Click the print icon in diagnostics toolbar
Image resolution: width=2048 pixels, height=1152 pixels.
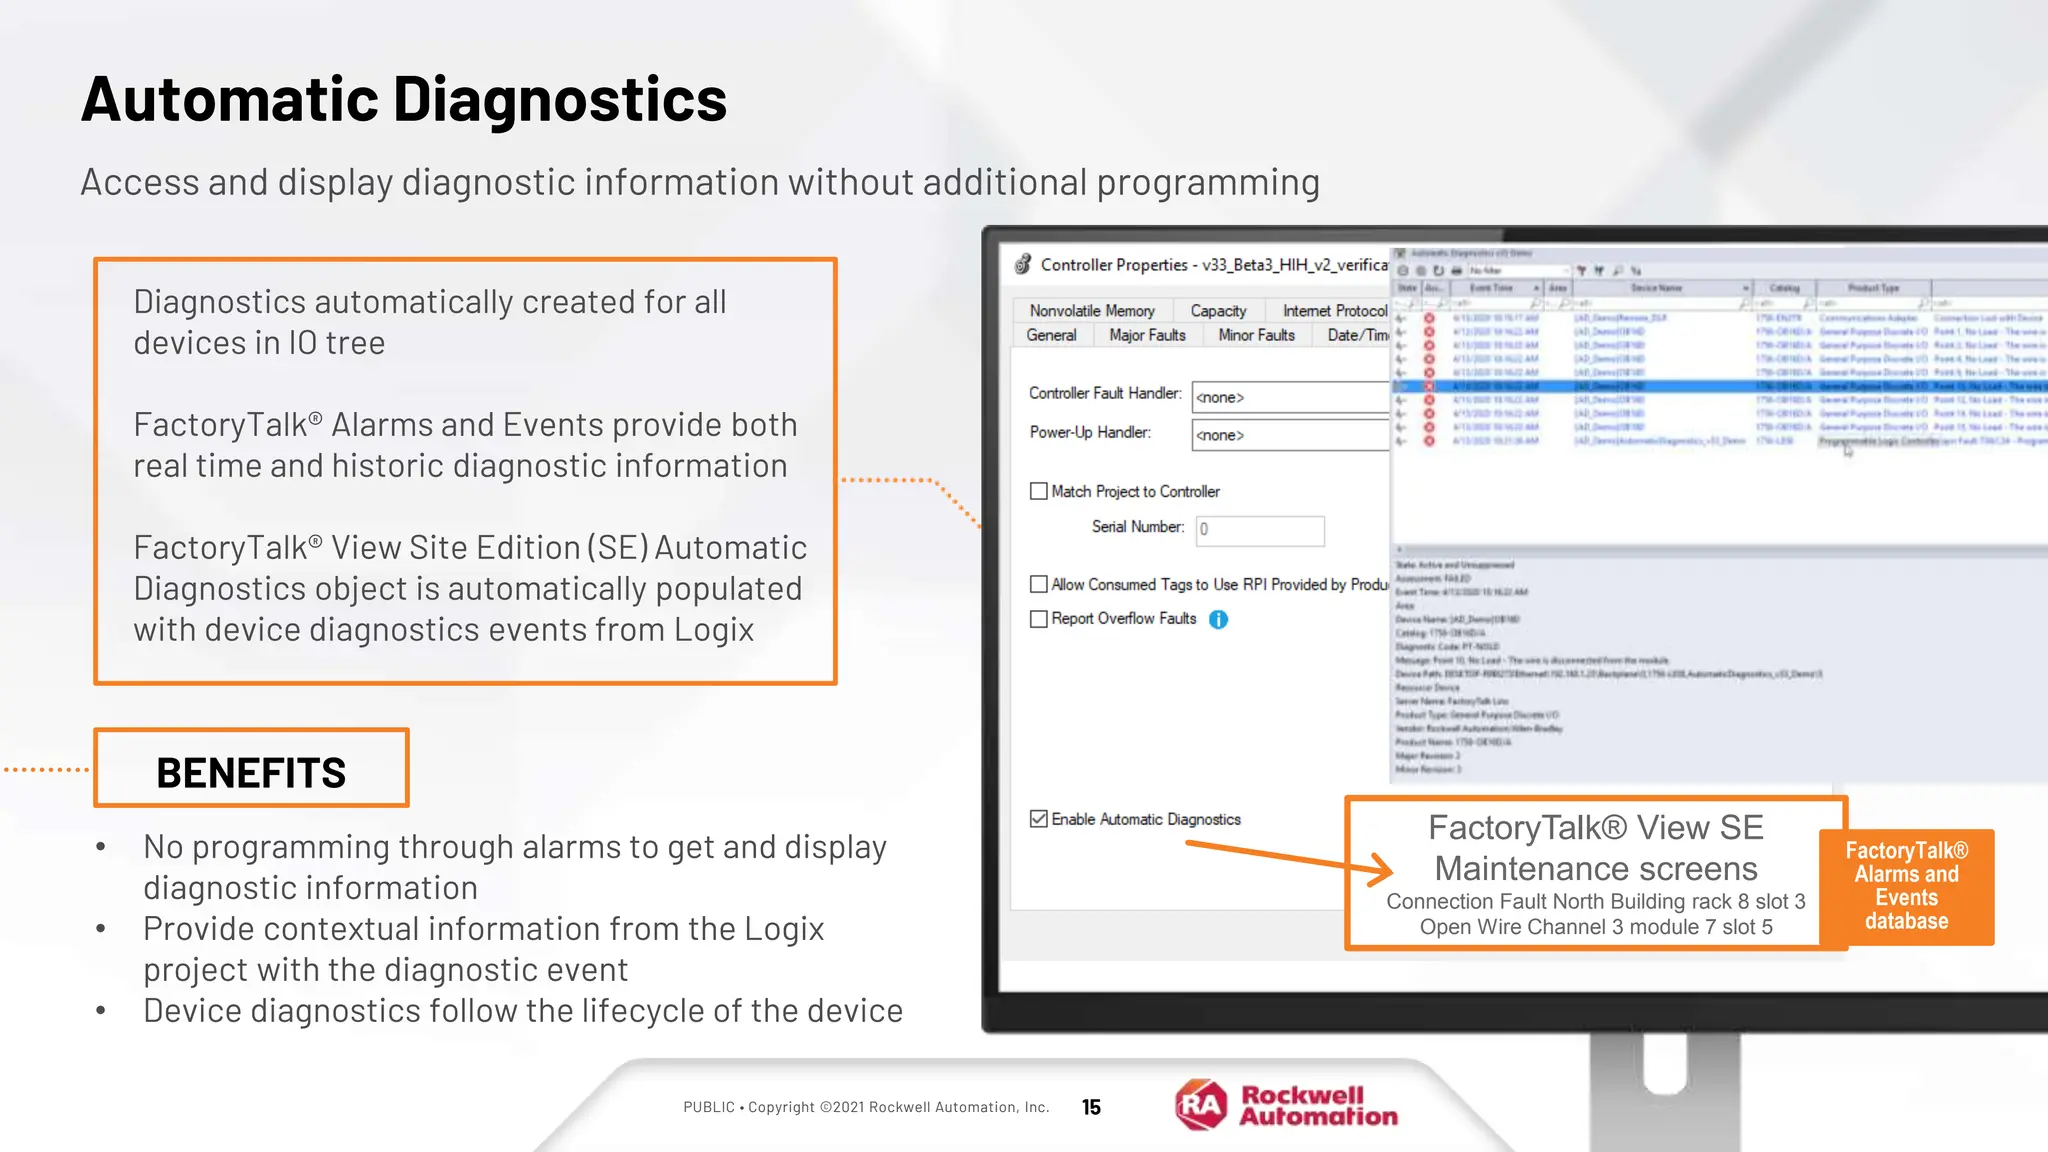[x=1457, y=271]
